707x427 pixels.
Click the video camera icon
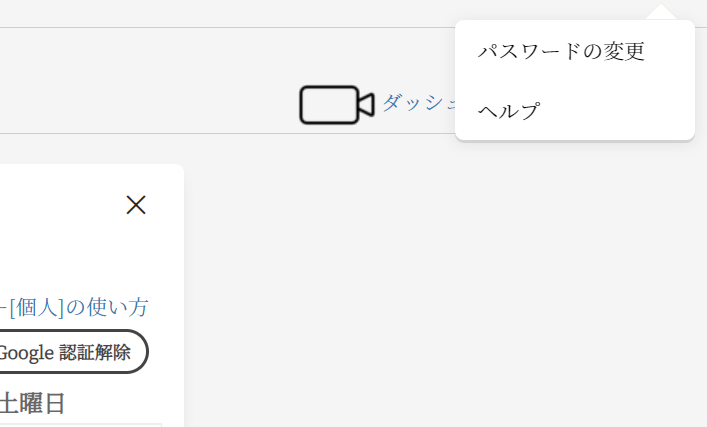(336, 105)
